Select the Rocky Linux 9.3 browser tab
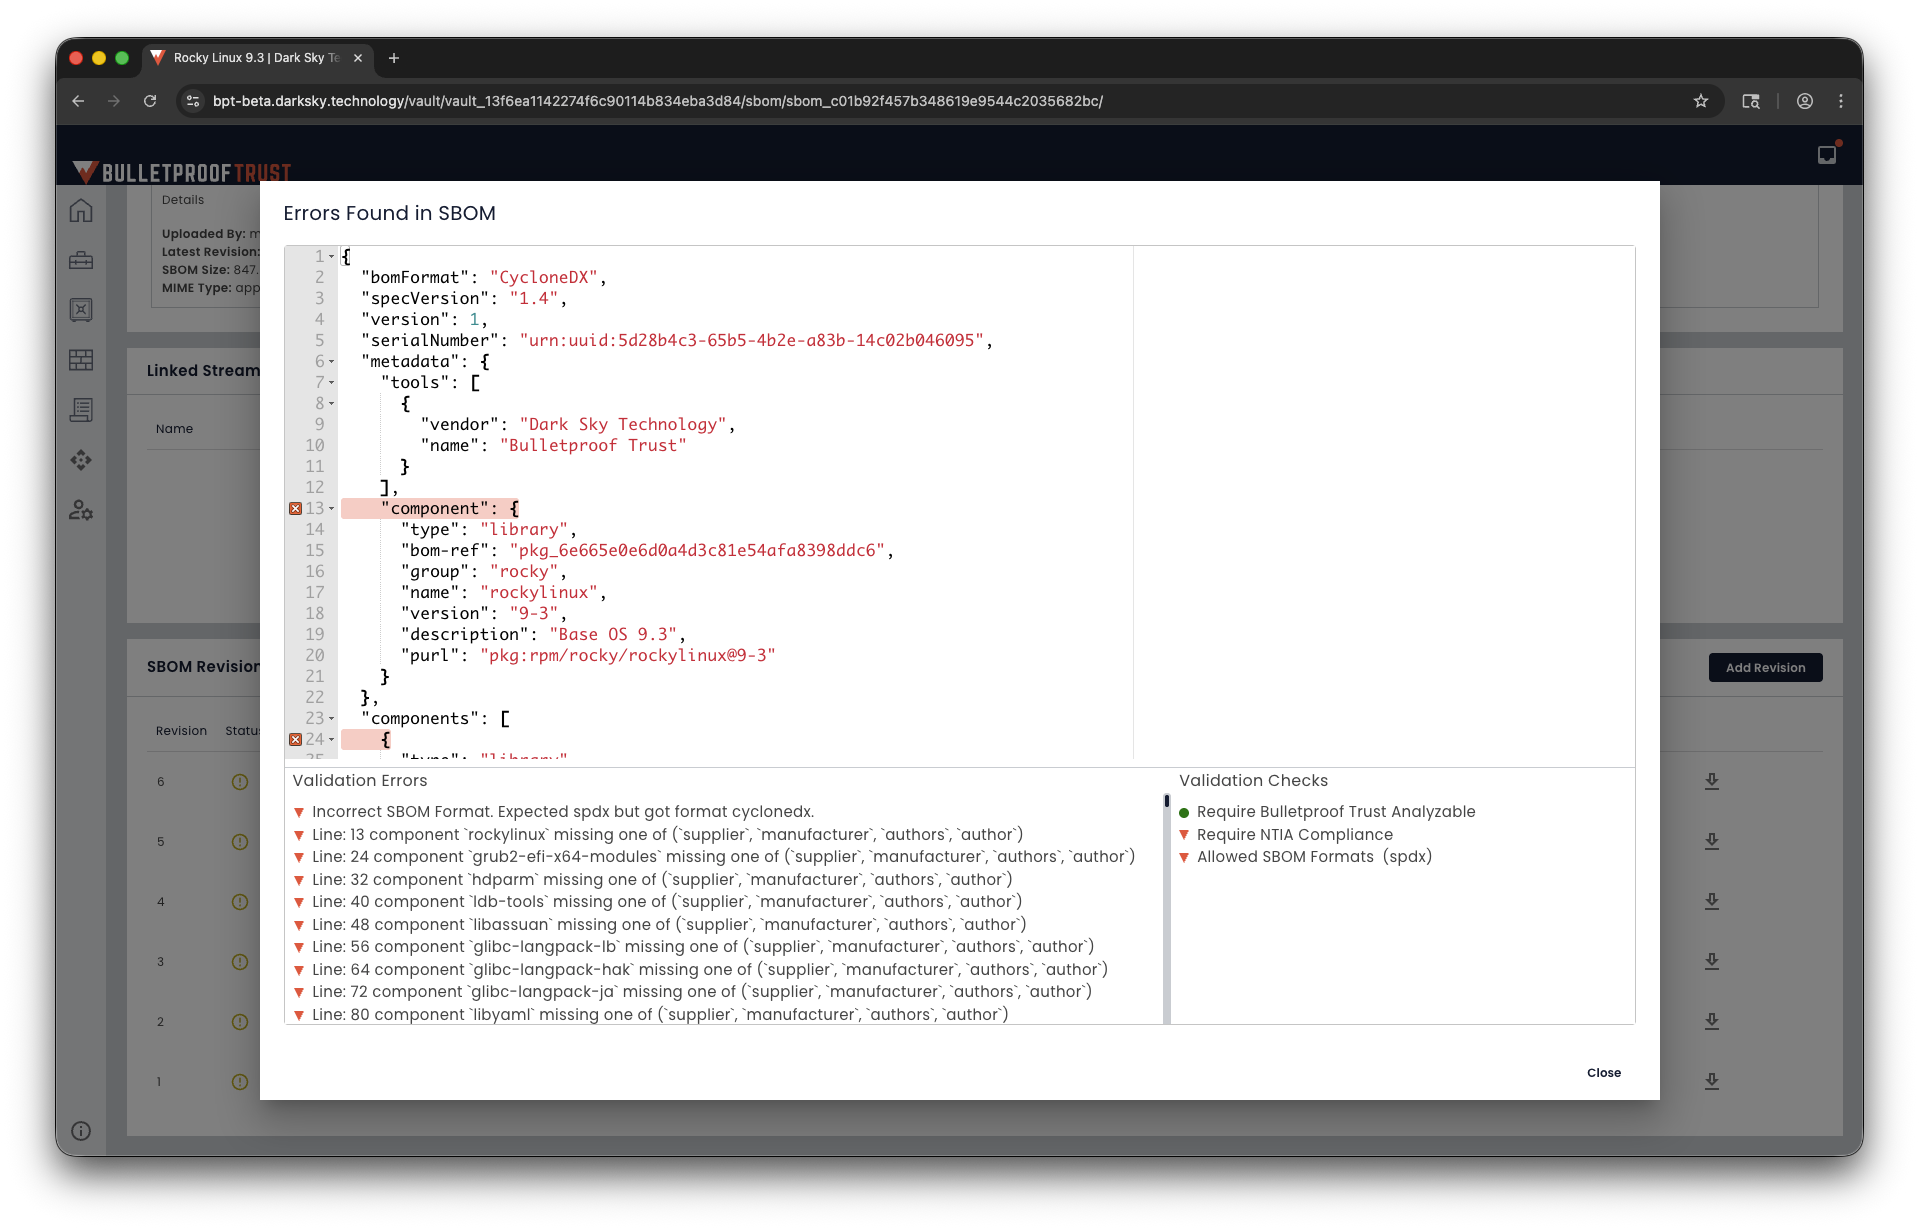The height and width of the screenshot is (1230, 1919). 256,58
